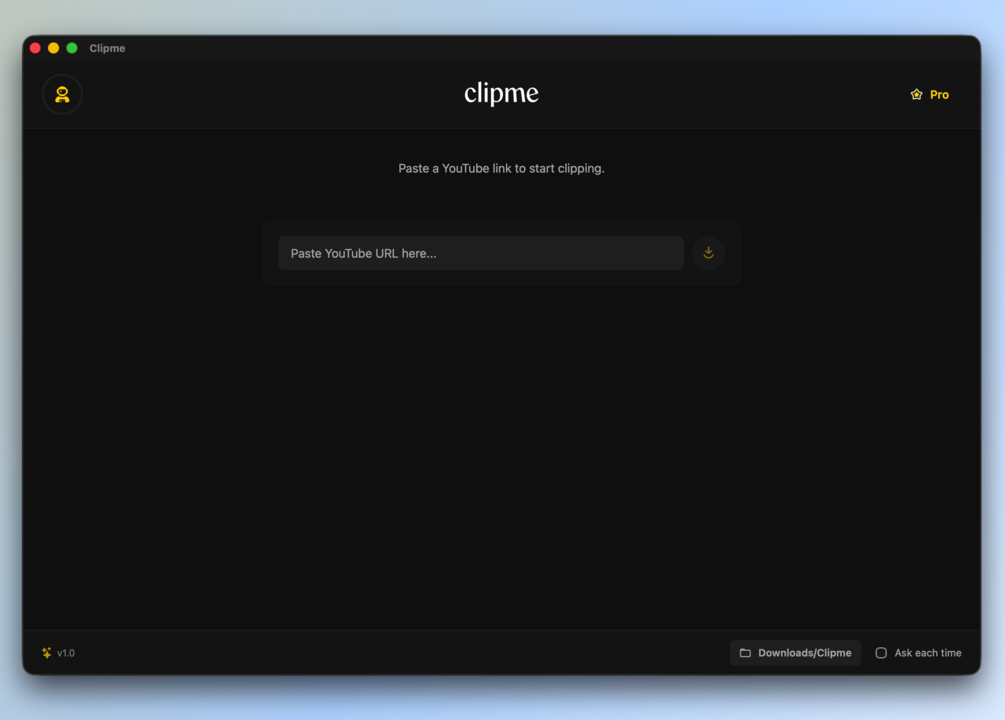Click the sparkle icon beside v1.0

point(47,653)
